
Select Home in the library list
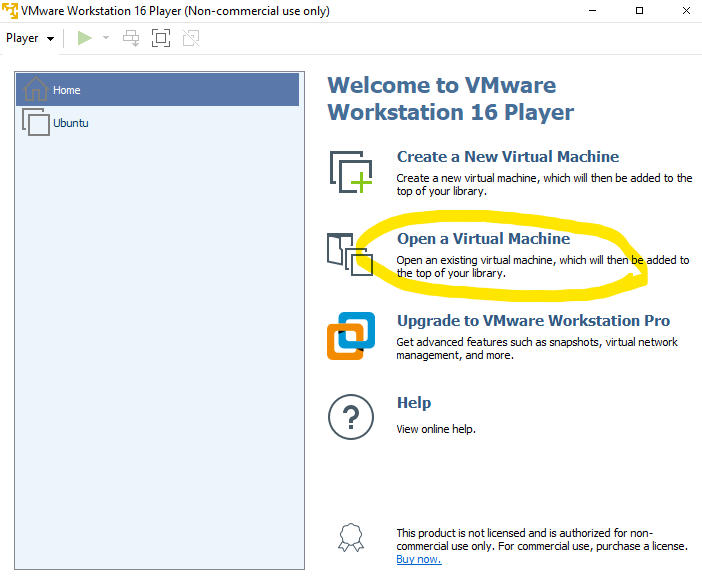coord(158,90)
